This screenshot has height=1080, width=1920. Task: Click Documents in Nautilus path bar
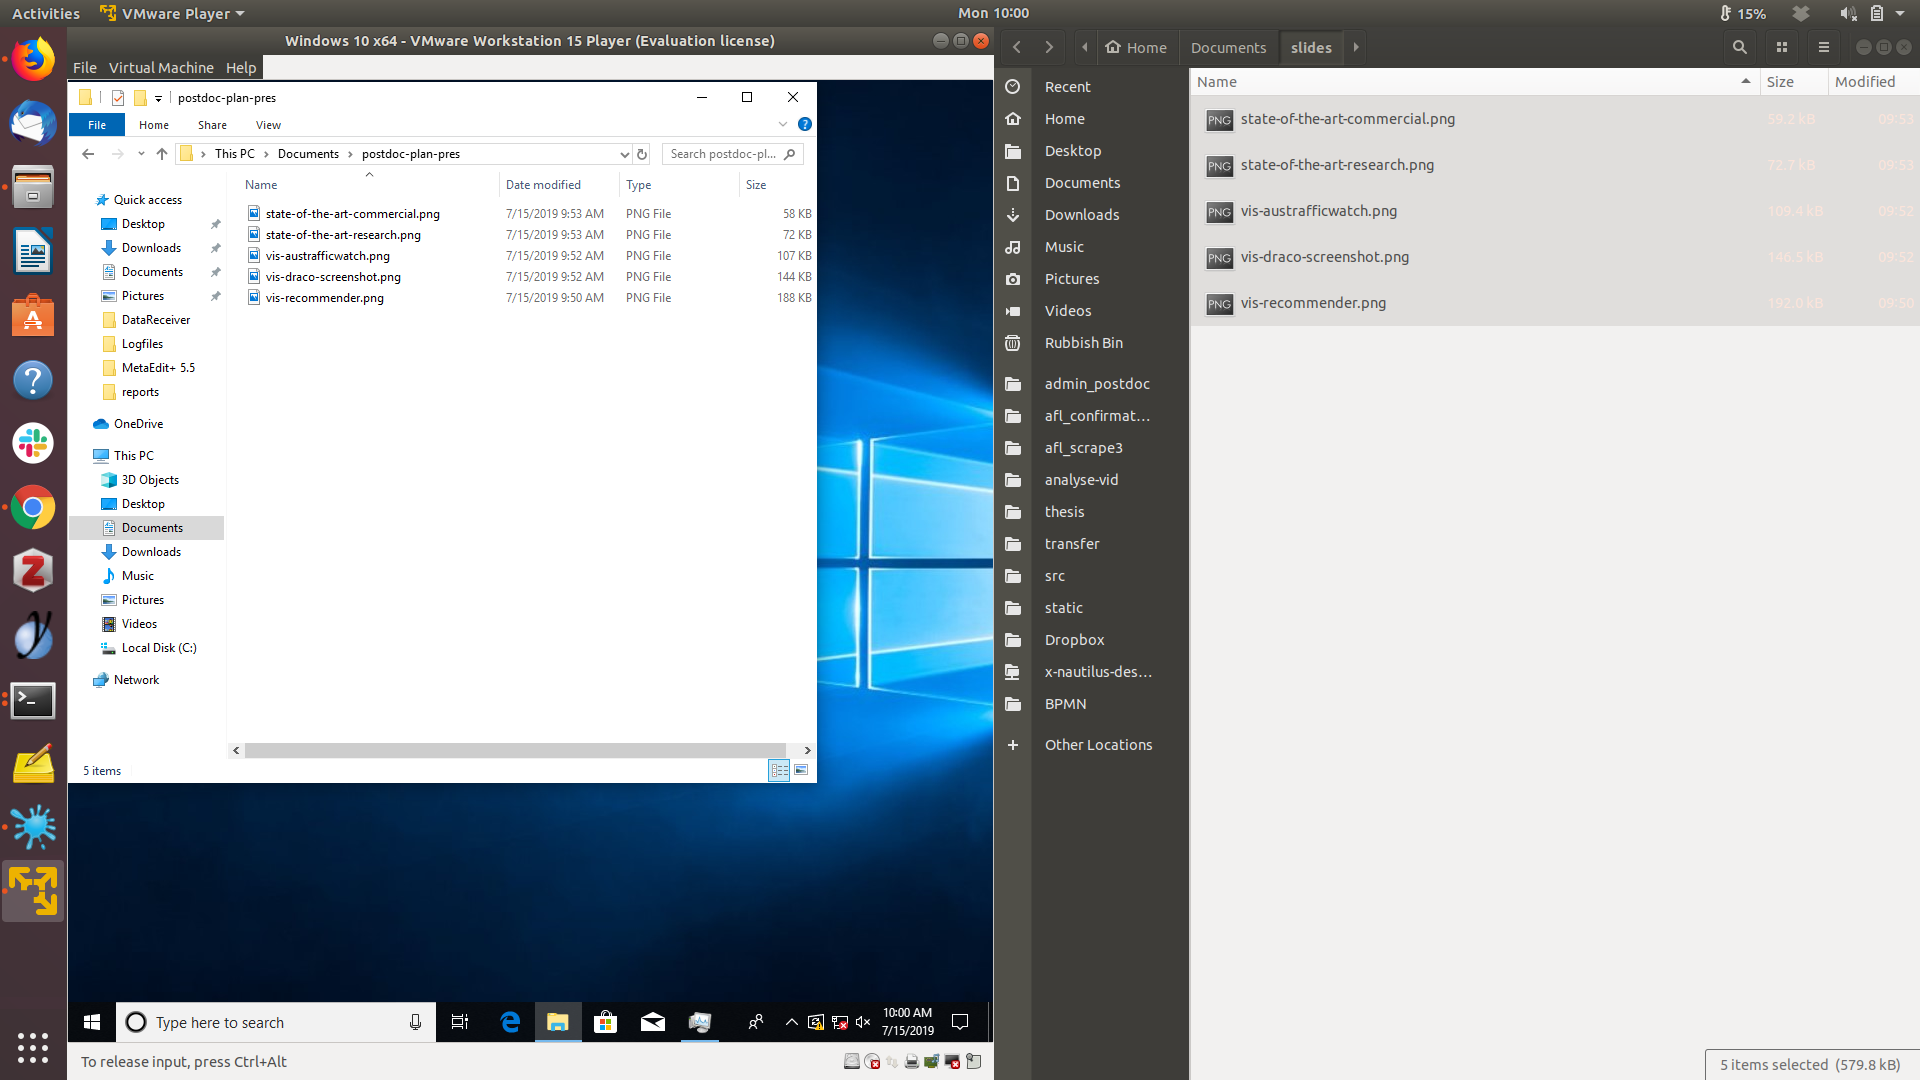[x=1228, y=47]
